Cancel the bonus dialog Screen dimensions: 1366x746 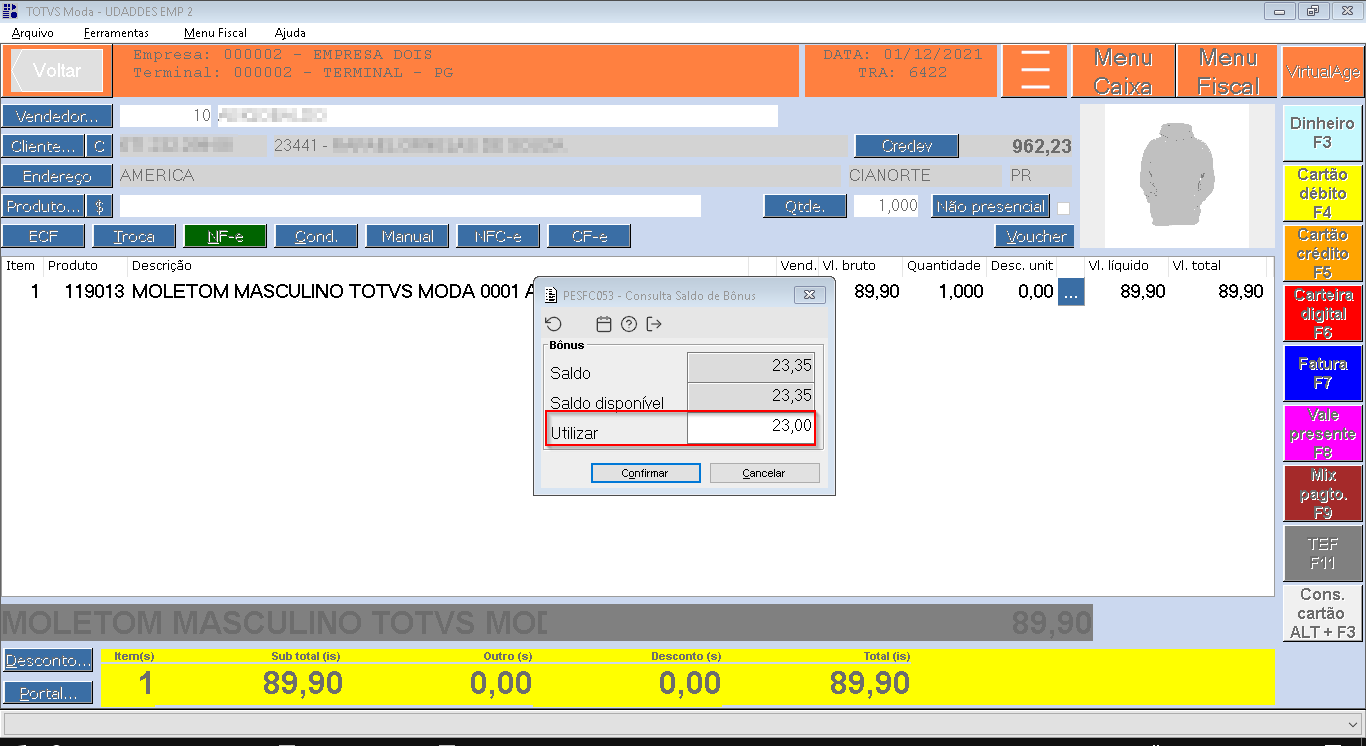[764, 473]
